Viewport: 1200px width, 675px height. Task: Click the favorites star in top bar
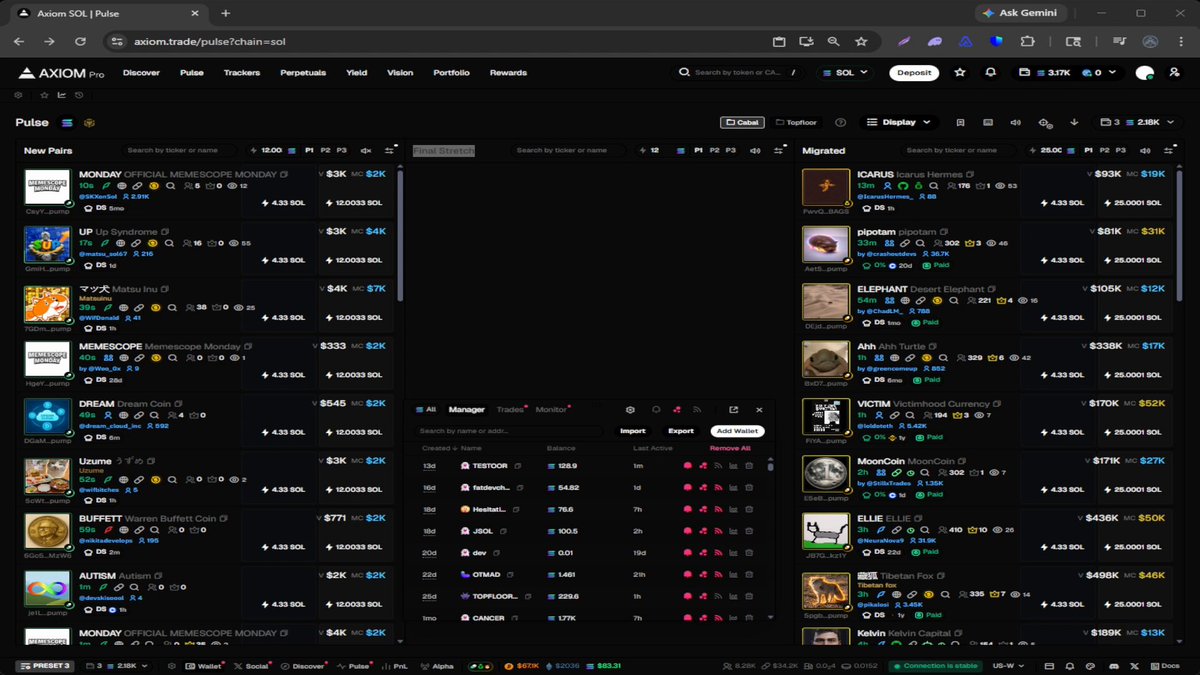click(x=960, y=73)
